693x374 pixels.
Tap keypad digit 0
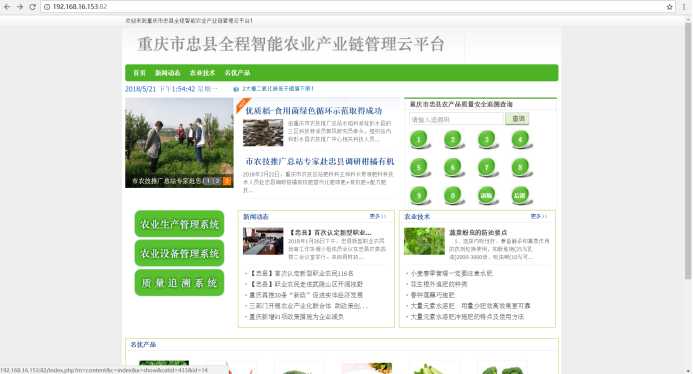[453, 195]
